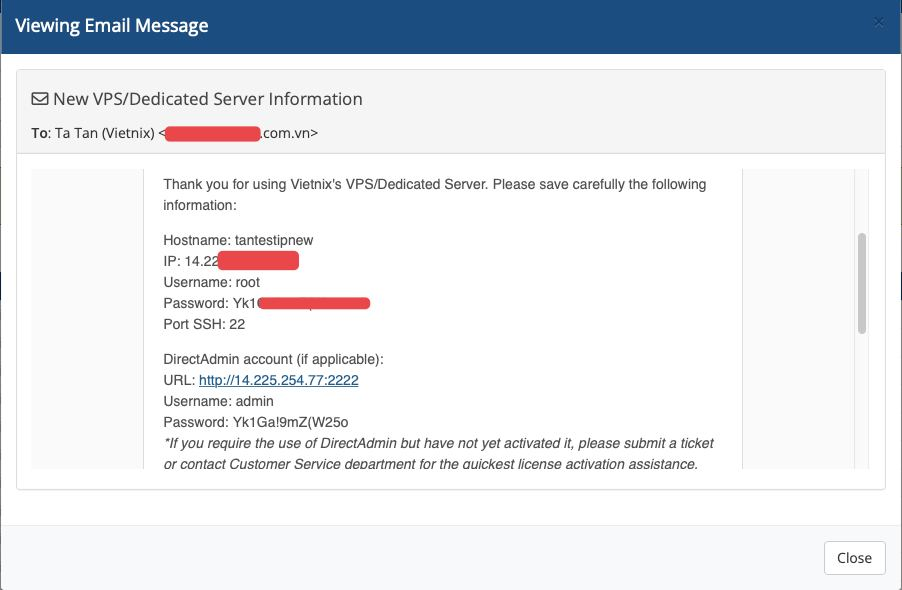Click the envelope icon beside the email subject
This screenshot has width=902, height=590.
click(40, 99)
